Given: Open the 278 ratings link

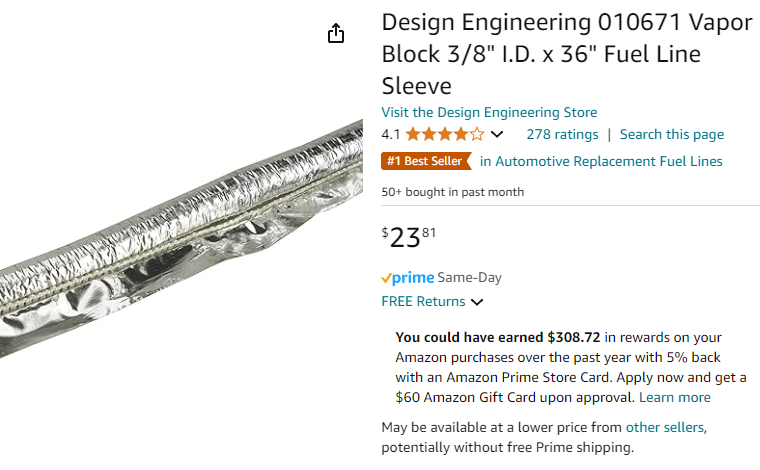Looking at the screenshot, I should pyautogui.click(x=562, y=135).
